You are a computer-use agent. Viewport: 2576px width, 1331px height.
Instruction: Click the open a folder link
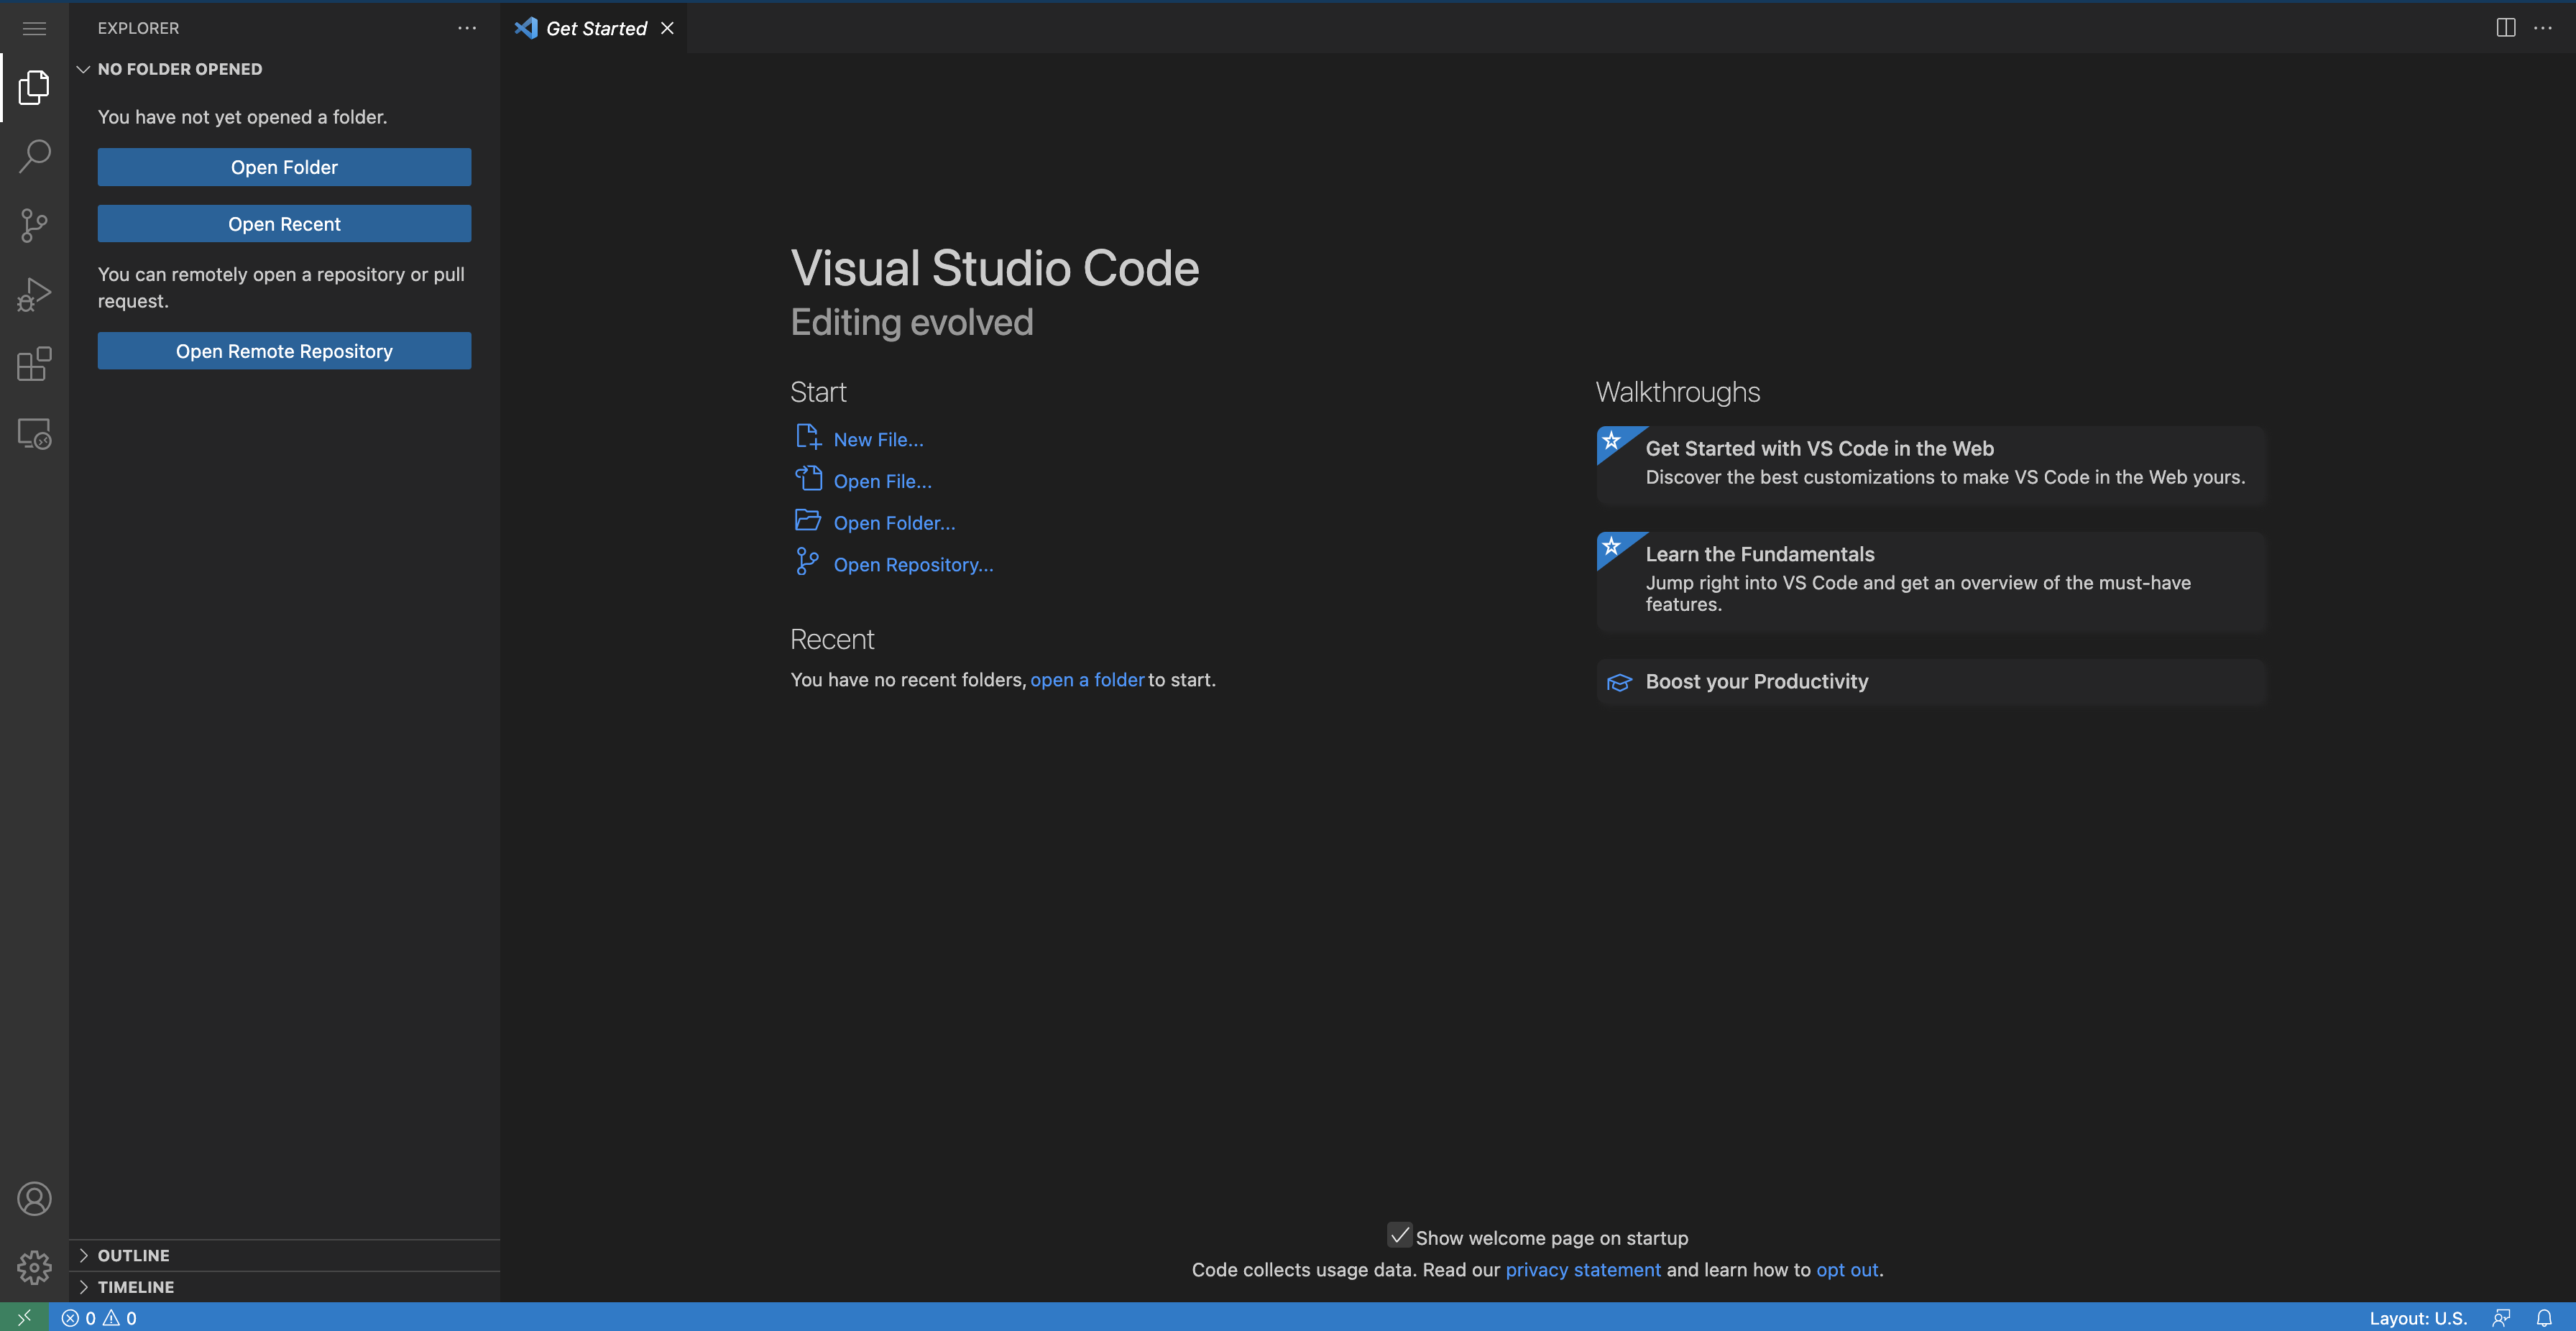pos(1087,680)
